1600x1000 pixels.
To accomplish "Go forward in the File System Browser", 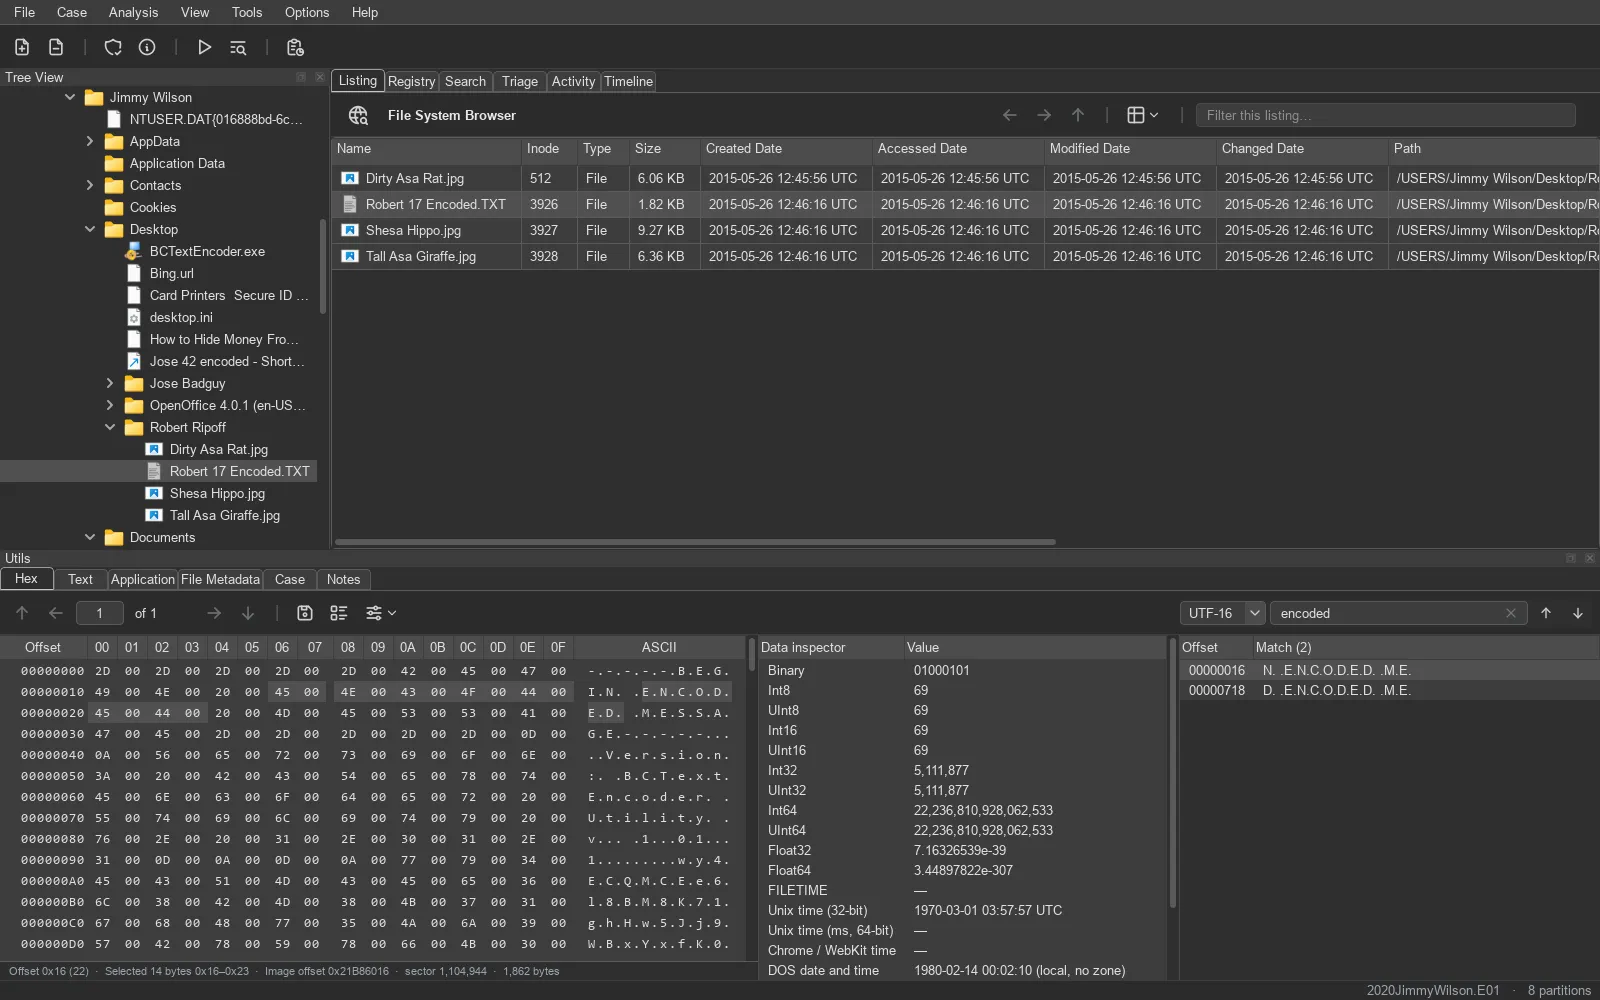I will tap(1044, 115).
